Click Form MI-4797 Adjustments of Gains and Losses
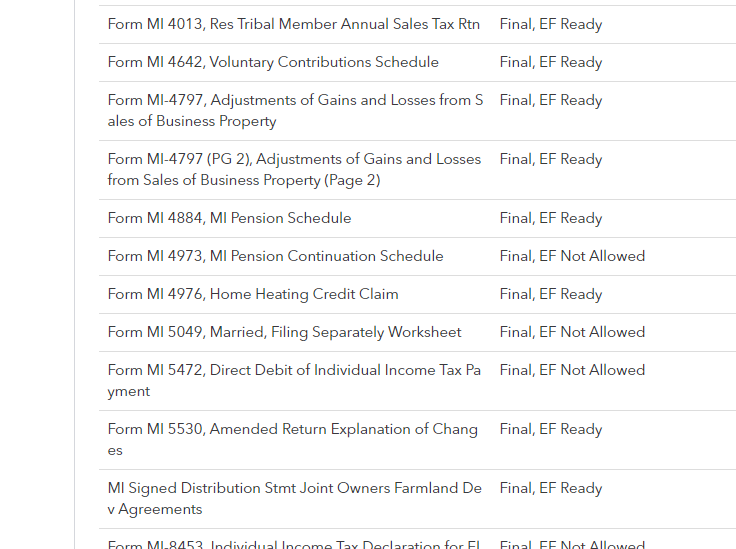736x549 pixels. (x=295, y=110)
